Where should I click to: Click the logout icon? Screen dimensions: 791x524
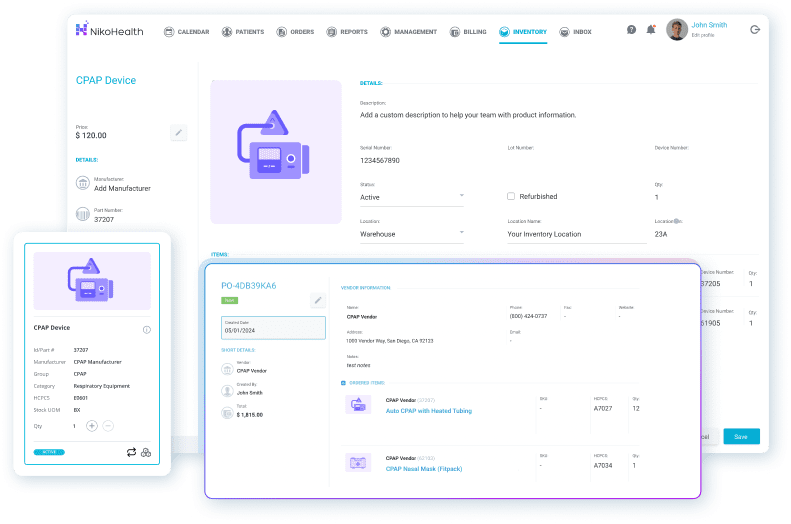(755, 30)
